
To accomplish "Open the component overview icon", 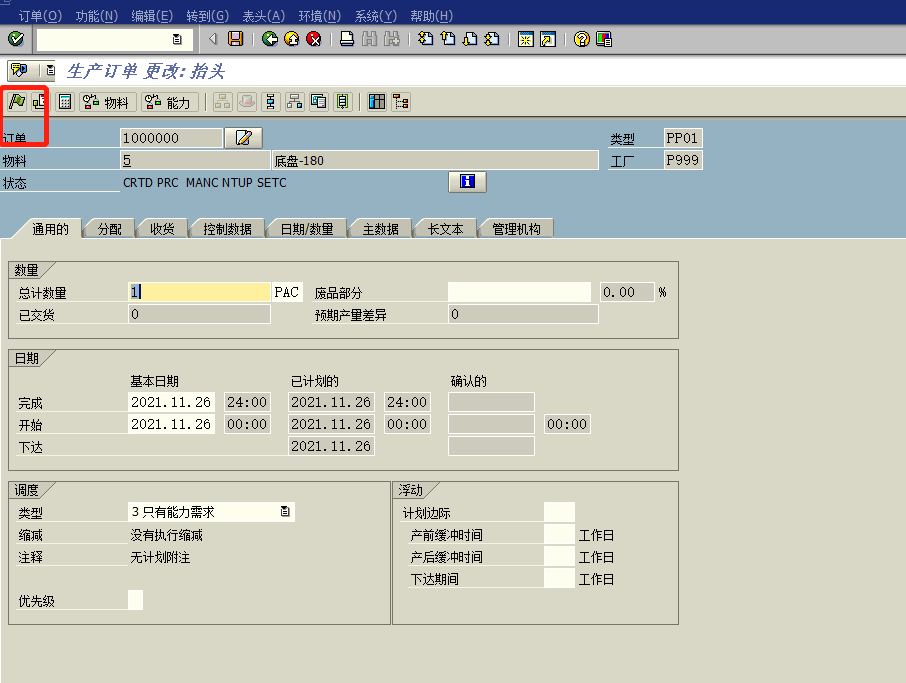I will click(295, 102).
